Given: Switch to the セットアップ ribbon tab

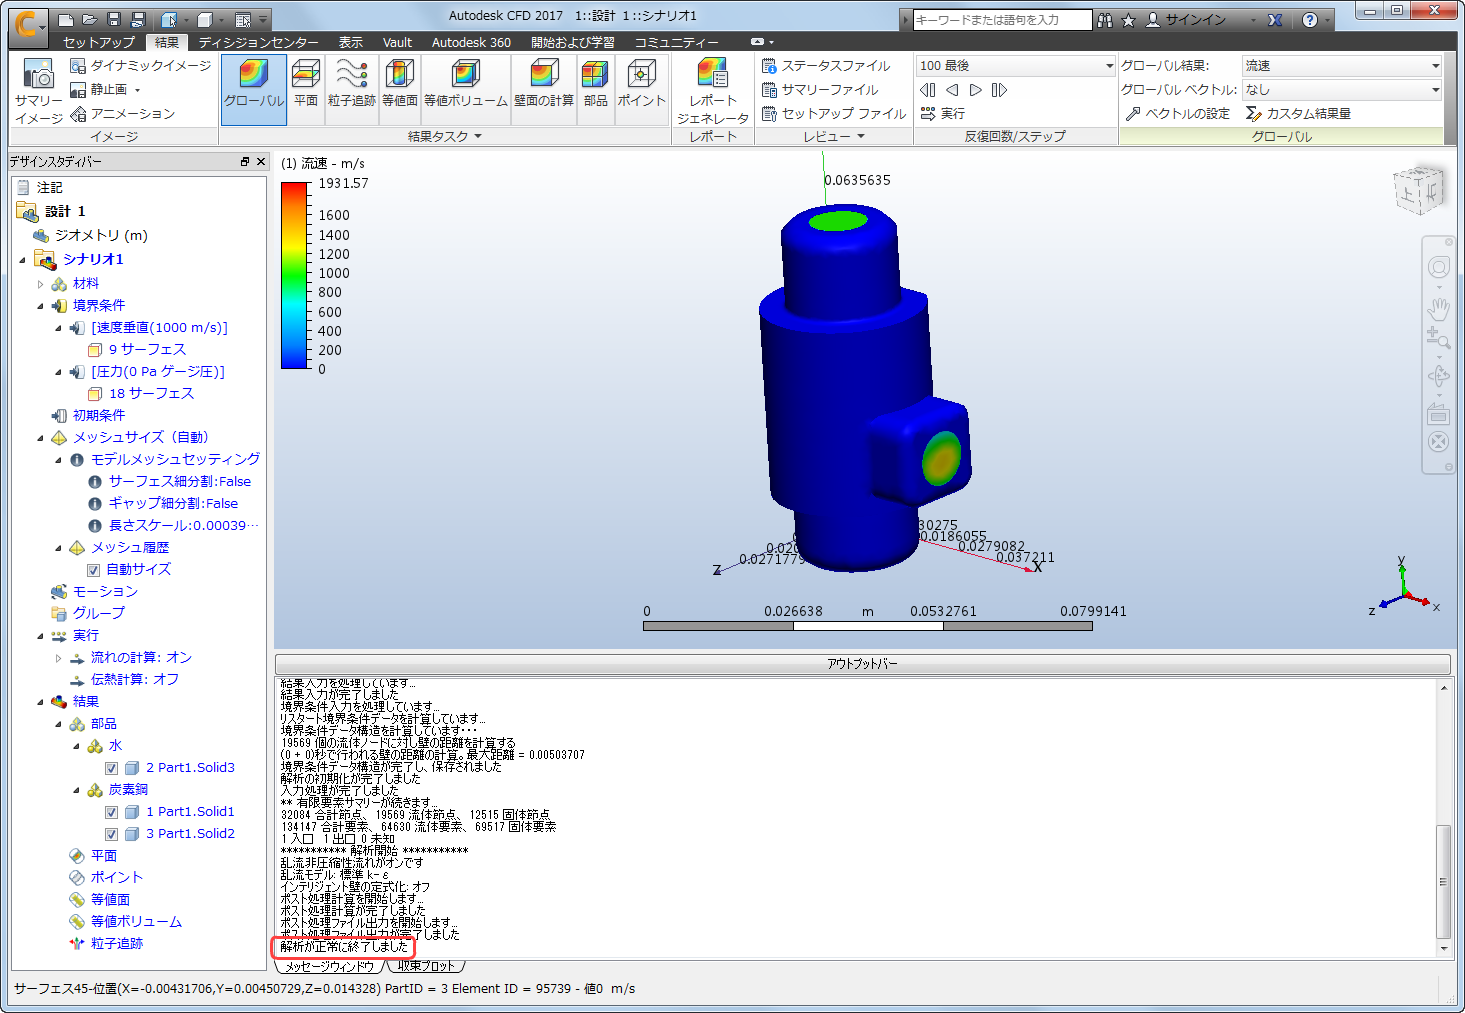Looking at the screenshot, I should tap(99, 42).
